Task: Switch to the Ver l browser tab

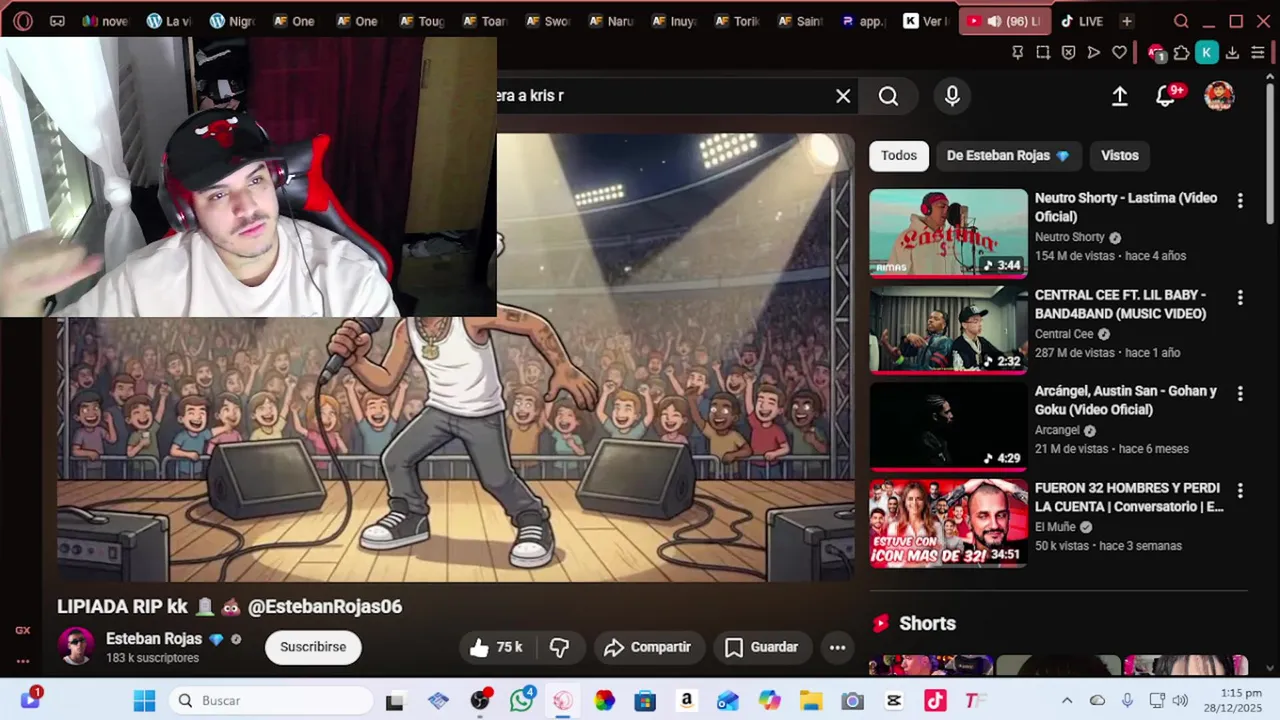Action: tap(926, 21)
